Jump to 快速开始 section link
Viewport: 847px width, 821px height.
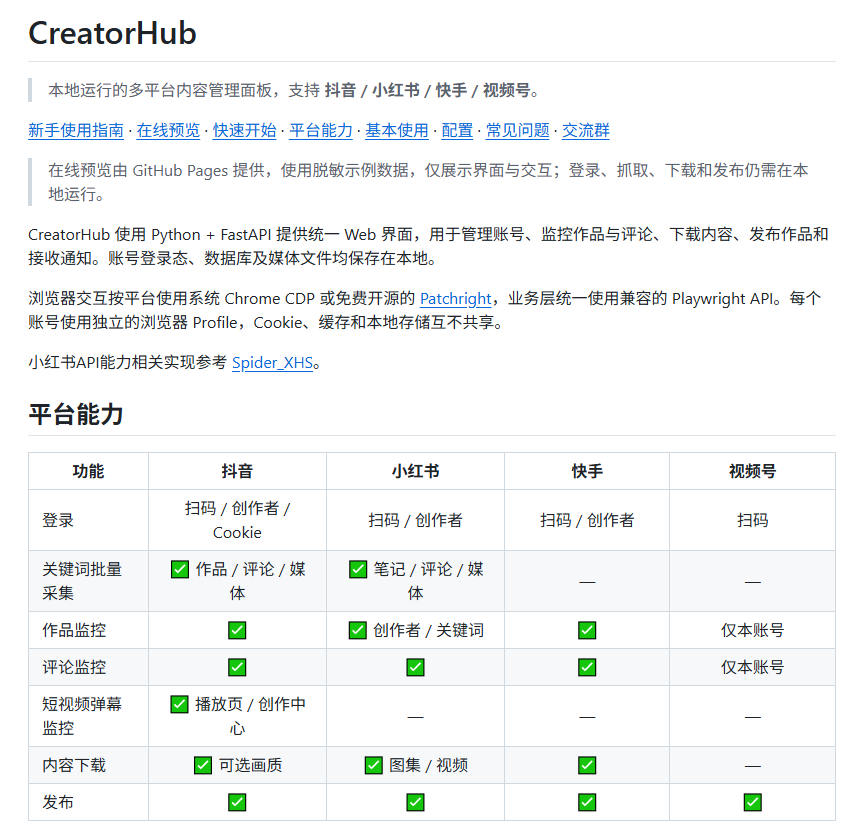pos(244,130)
